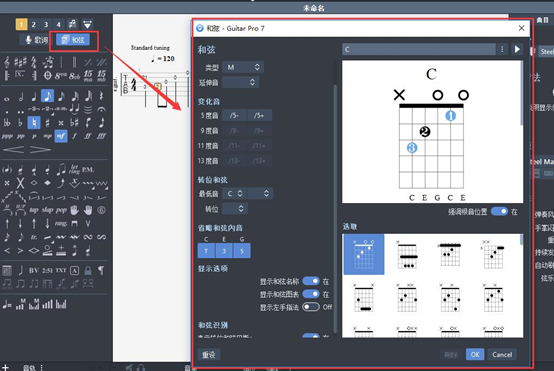Viewport: 554px width, 371px height.
Task: Open the voice options triangle dropdown
Action: (x=87, y=24)
